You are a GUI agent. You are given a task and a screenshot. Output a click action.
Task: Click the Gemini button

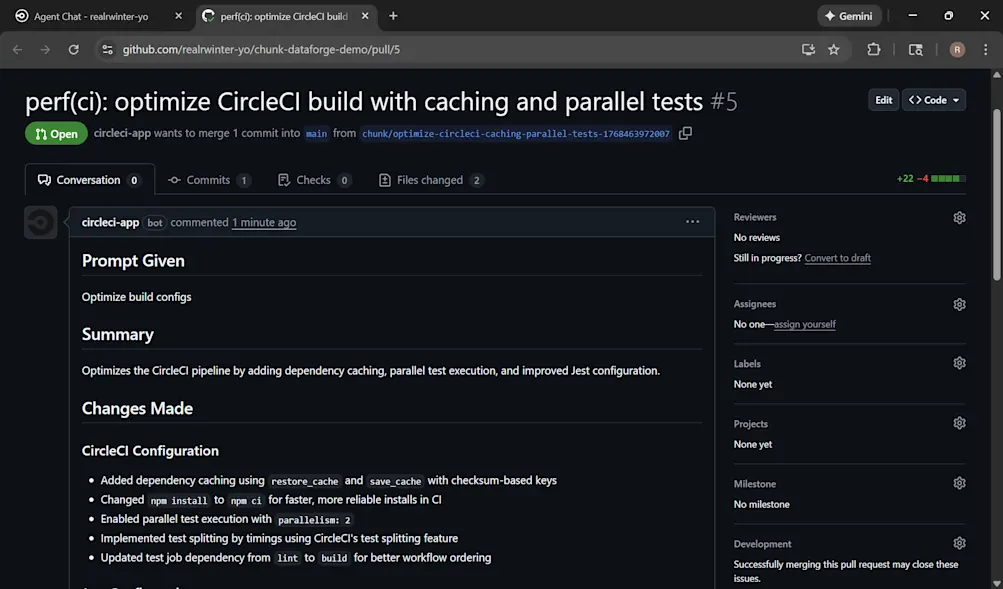pyautogui.click(x=849, y=16)
